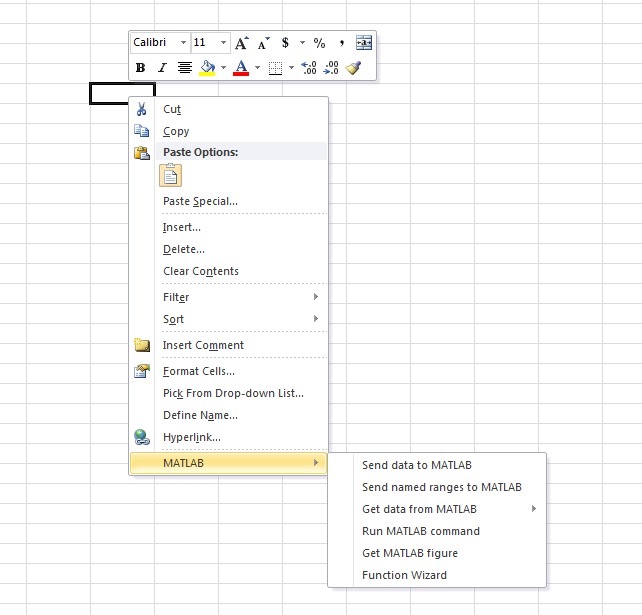The width and height of the screenshot is (642, 615).
Task: Open Hyperlink... dialog
Action: point(228,437)
